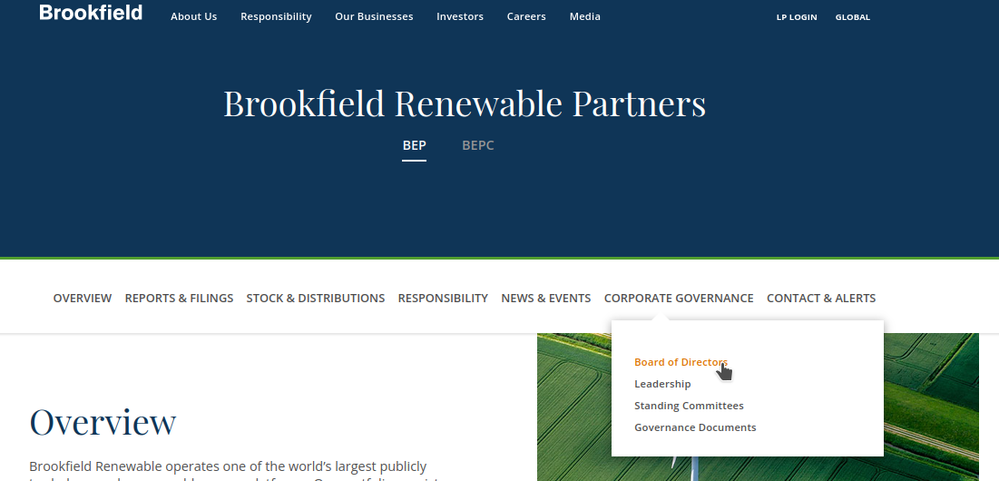Open Standing Committees page
Viewport: 999px width, 481px height.
point(689,405)
